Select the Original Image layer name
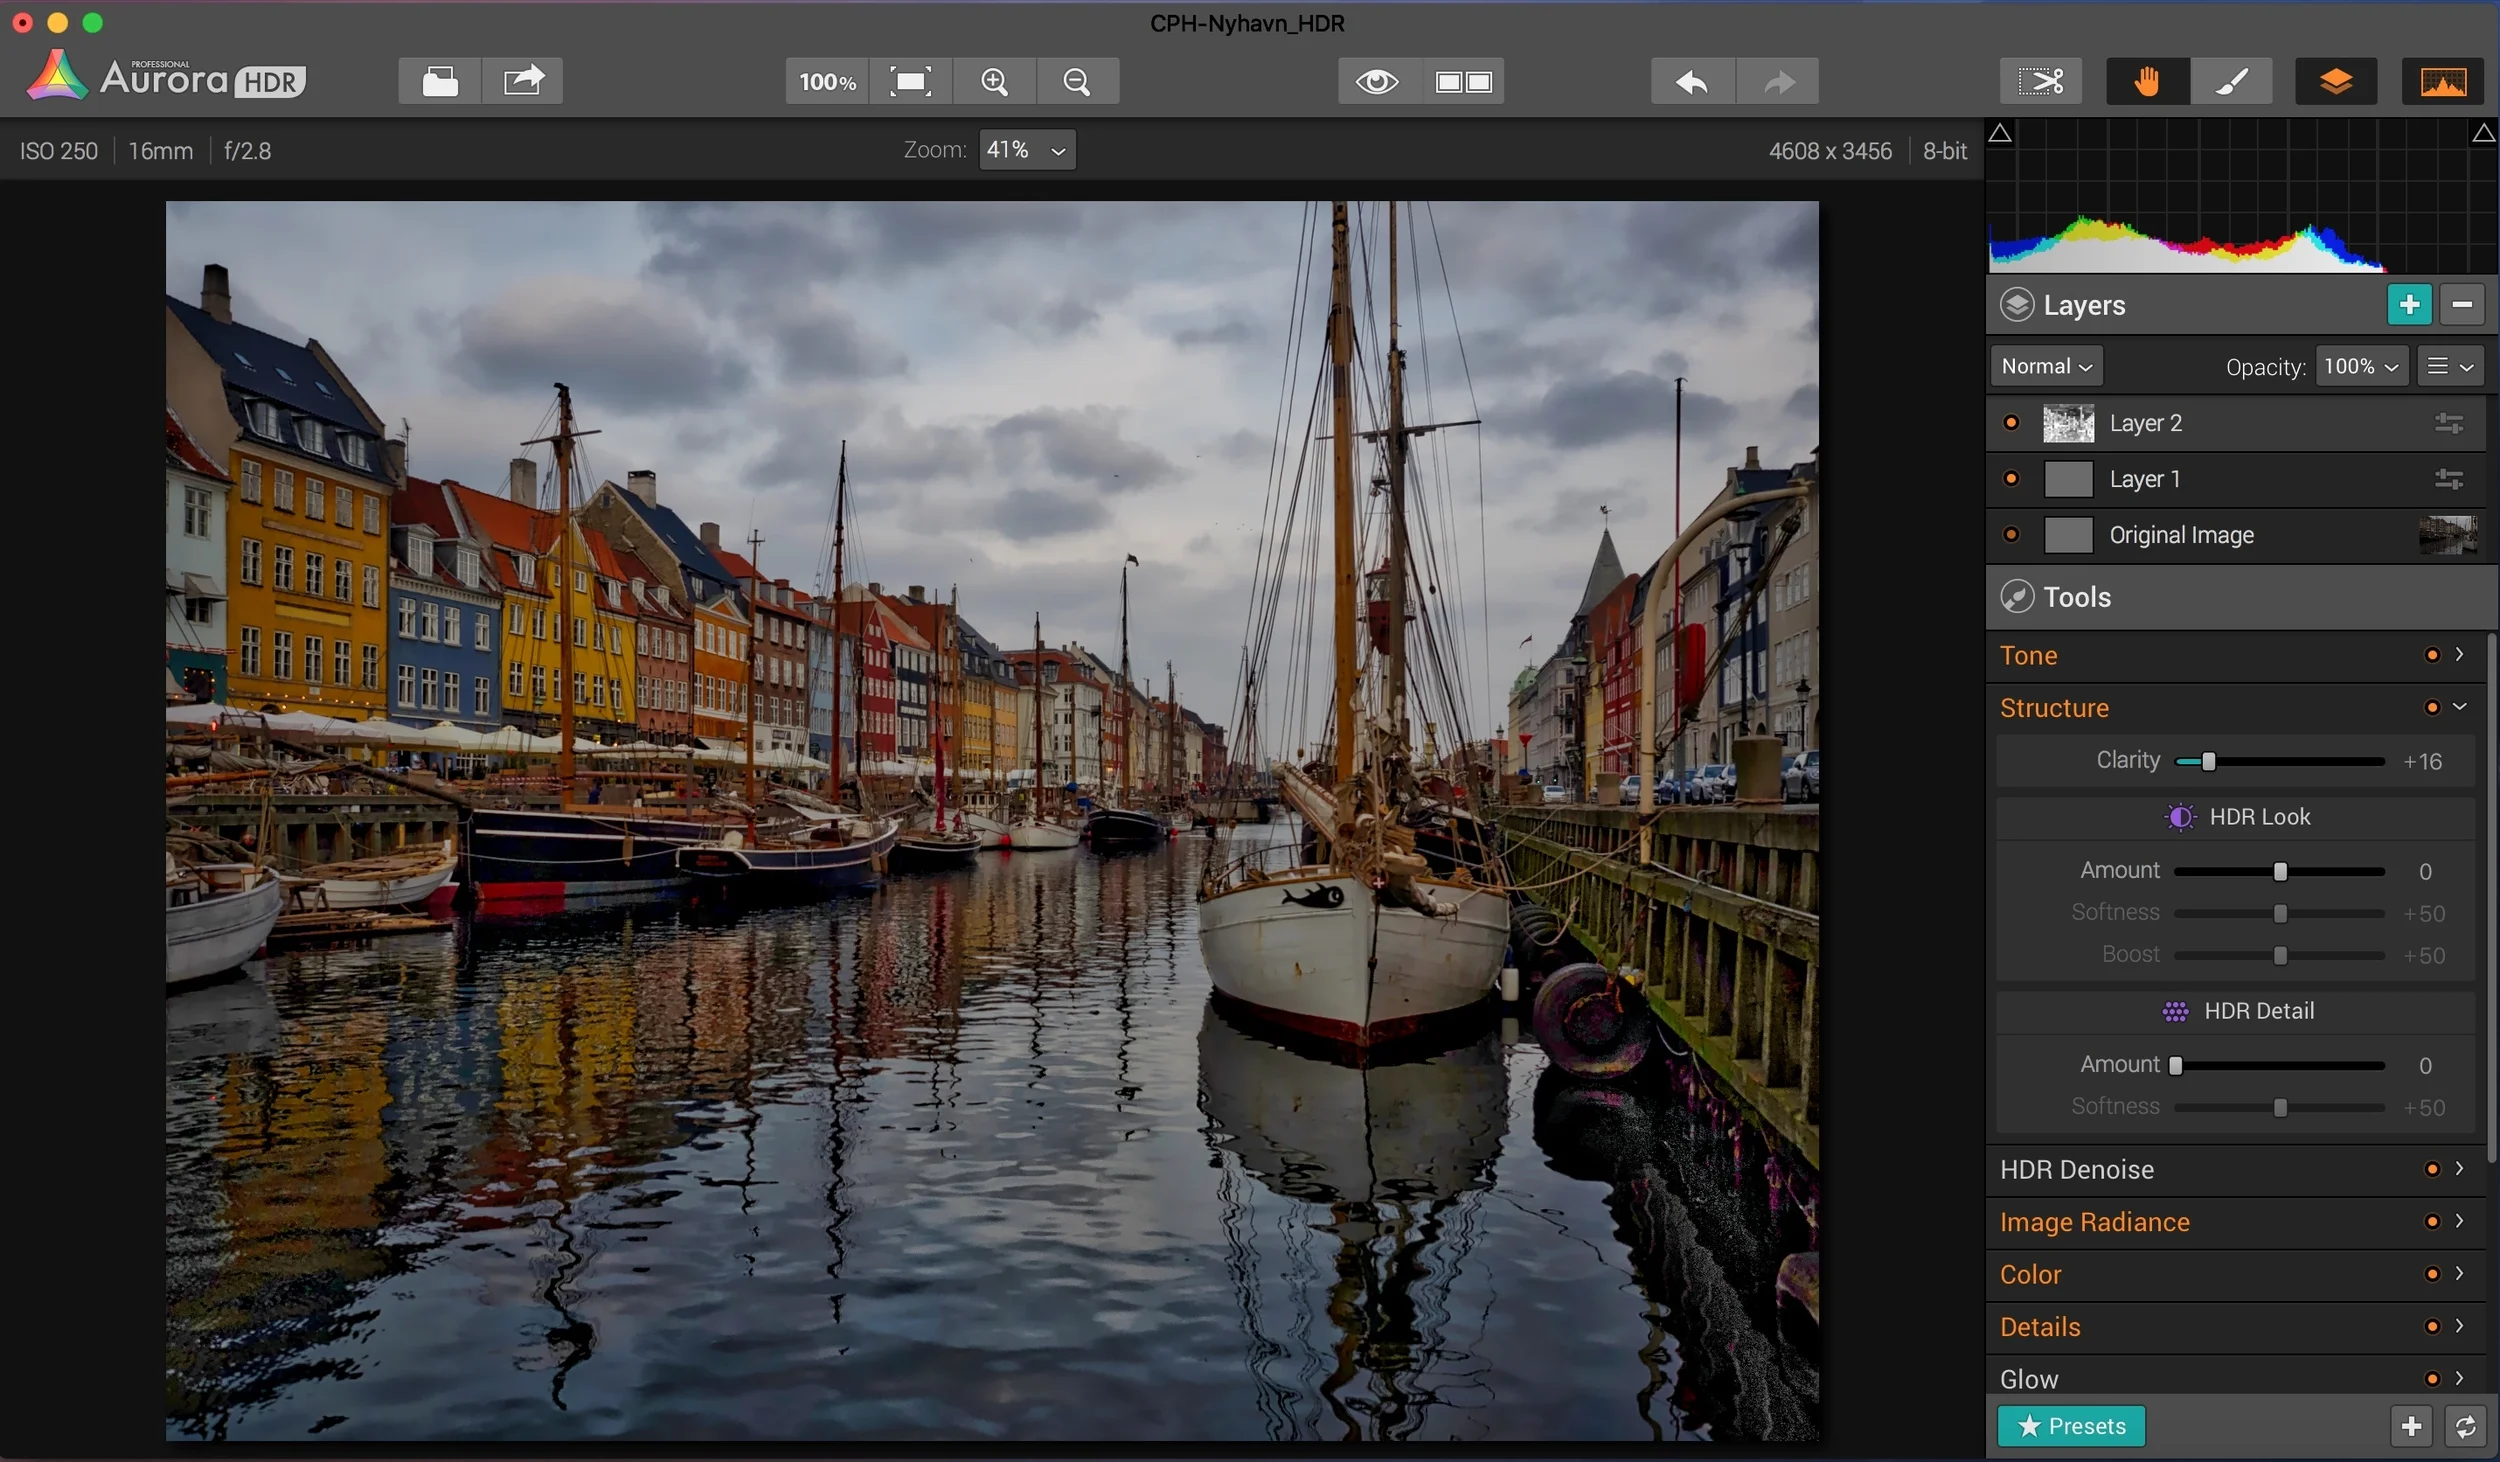 pyautogui.click(x=2182, y=535)
